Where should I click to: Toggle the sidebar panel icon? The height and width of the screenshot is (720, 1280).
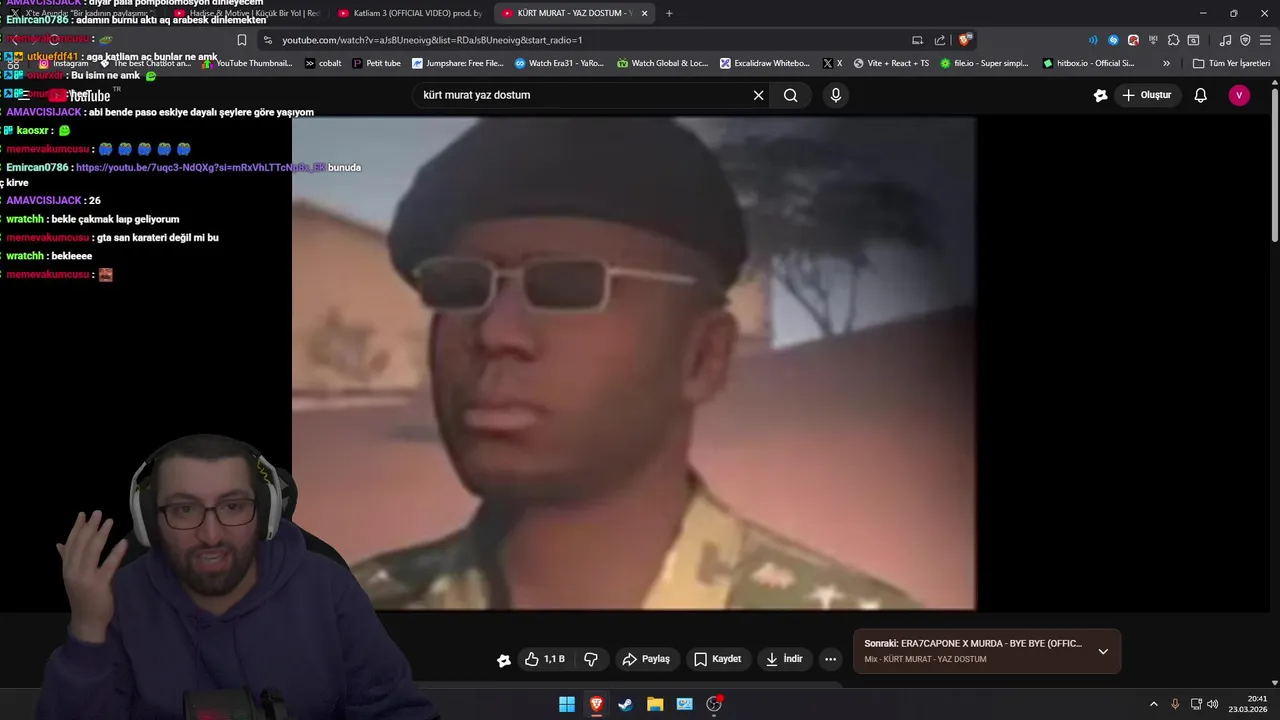1193,40
